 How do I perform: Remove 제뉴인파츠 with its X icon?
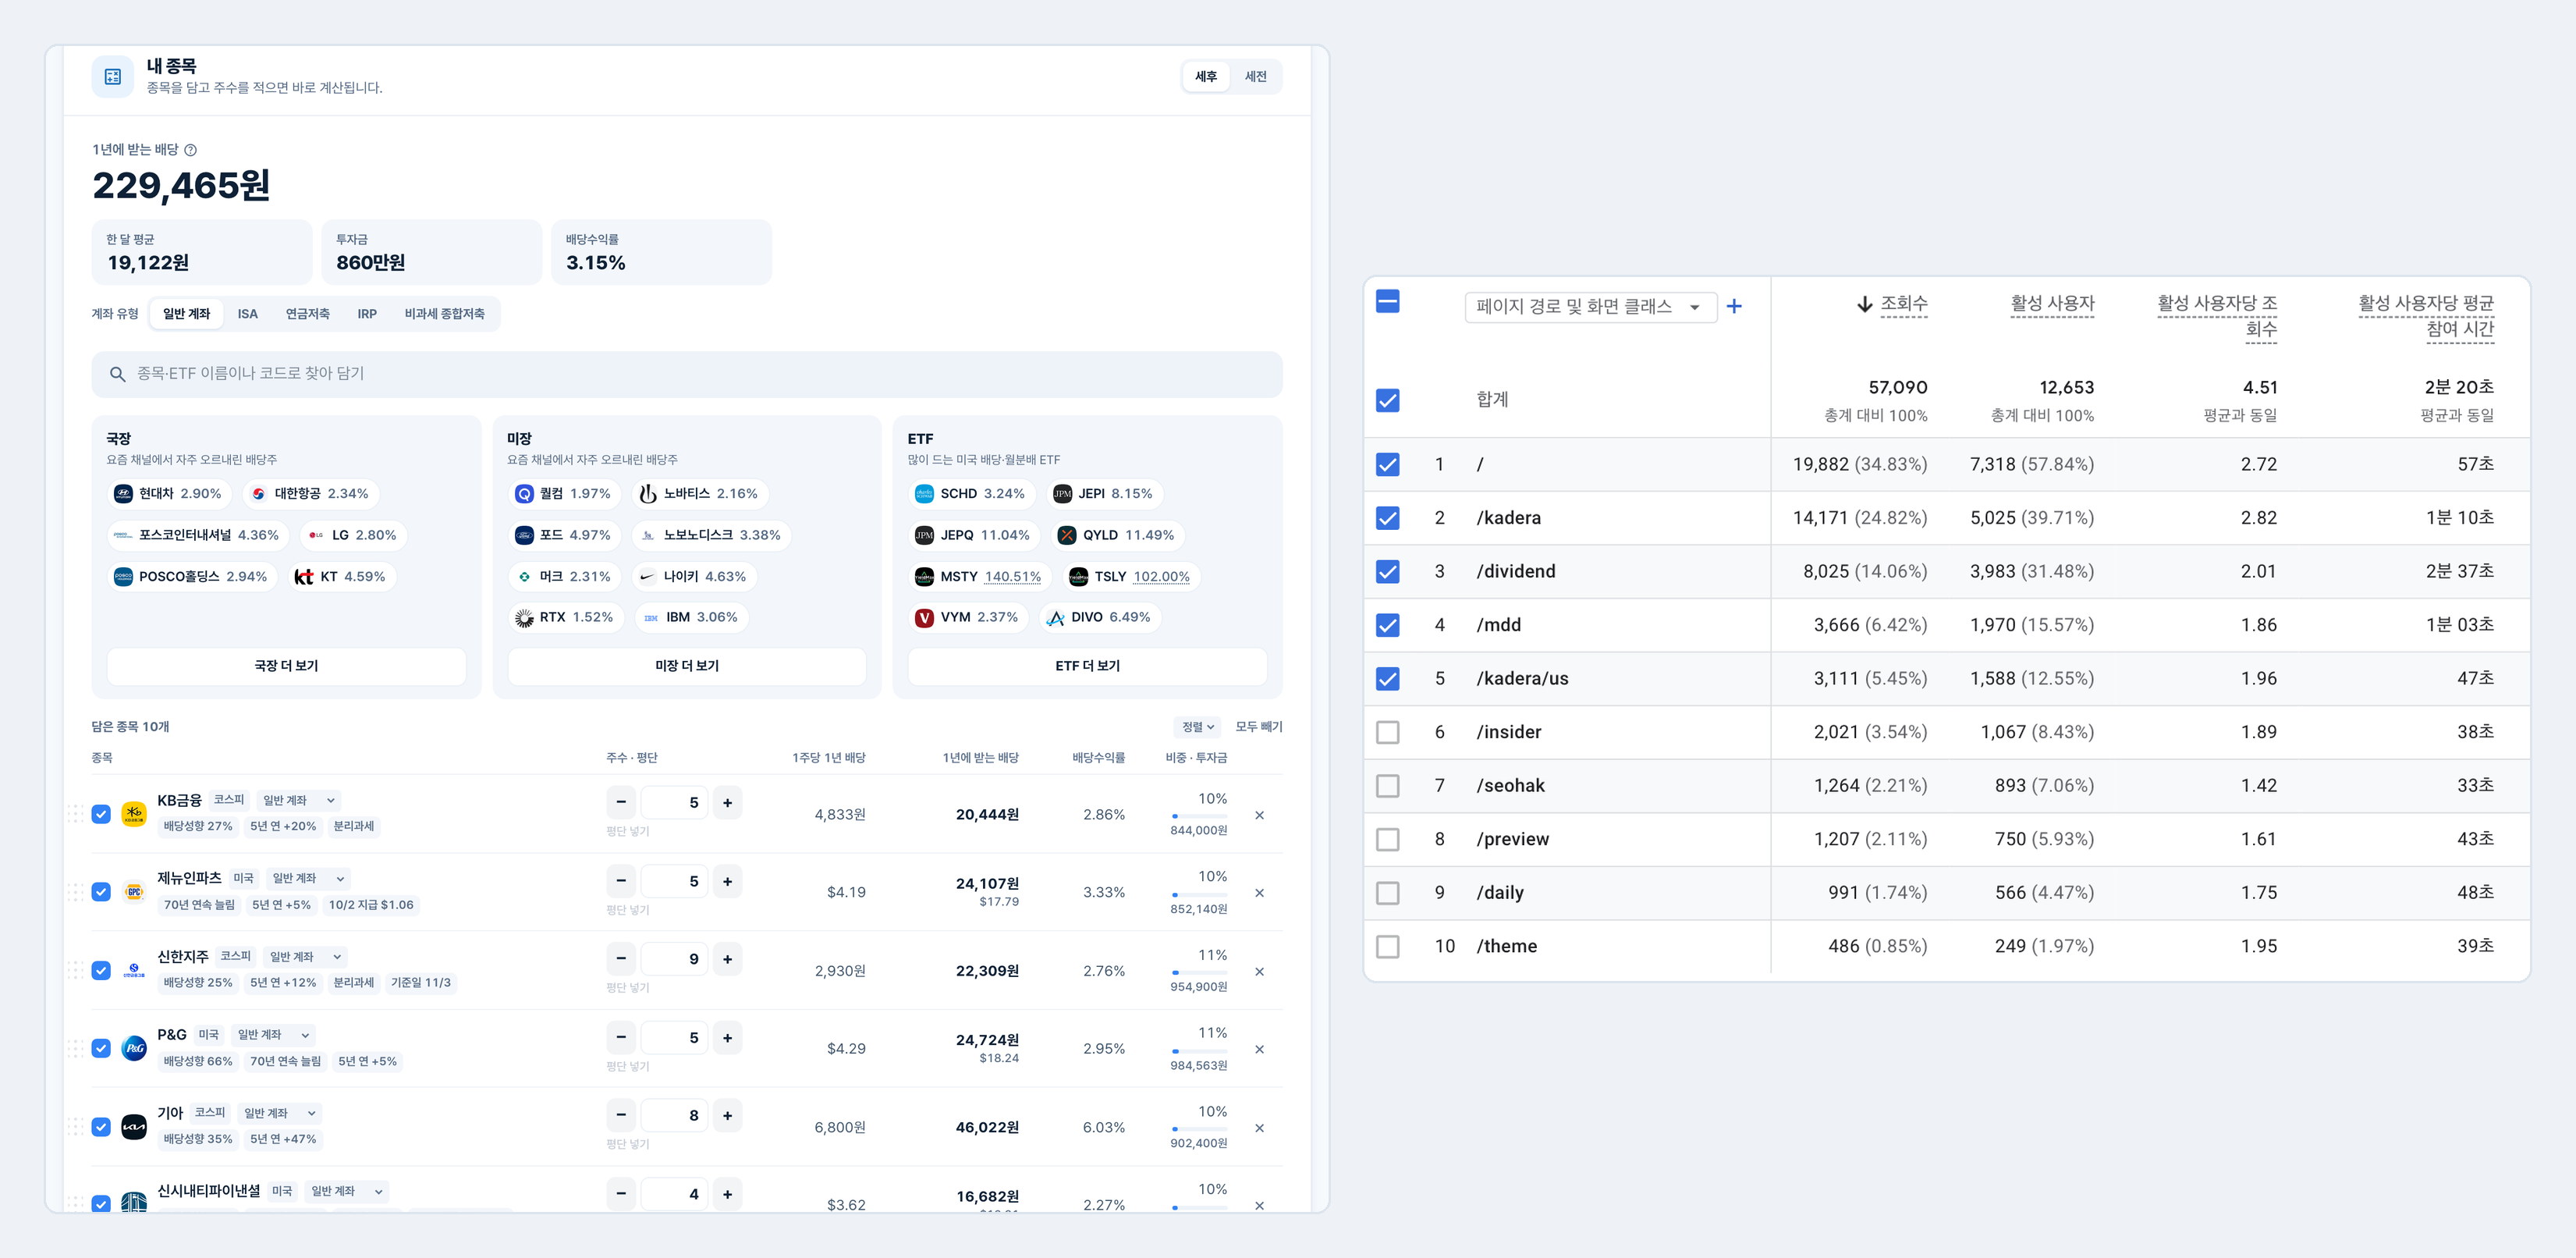coord(1259,893)
